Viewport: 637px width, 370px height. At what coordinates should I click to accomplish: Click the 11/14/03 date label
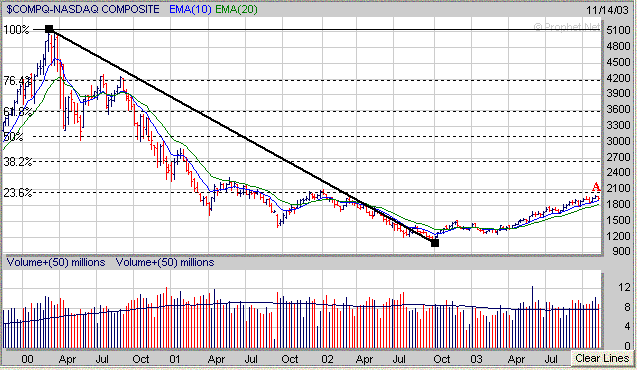[607, 10]
